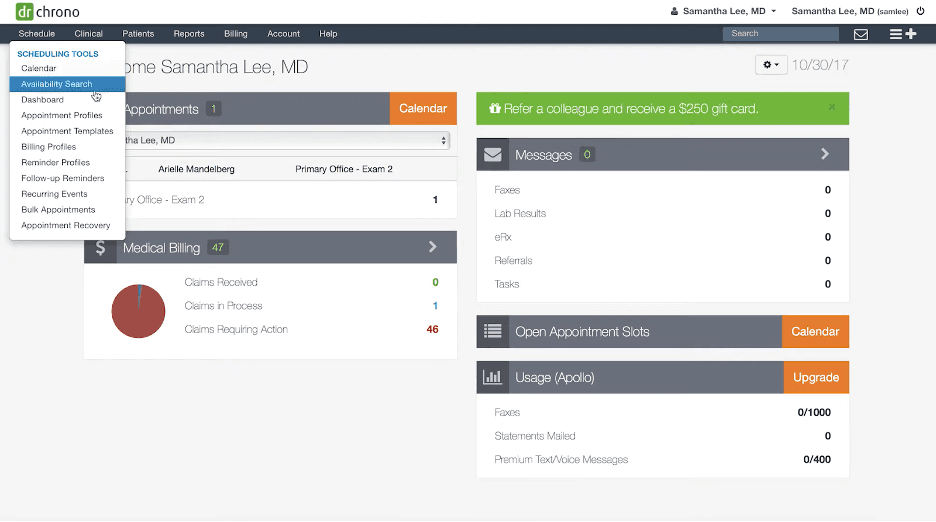Click the power logout icon
936x522 pixels.
pos(921,11)
